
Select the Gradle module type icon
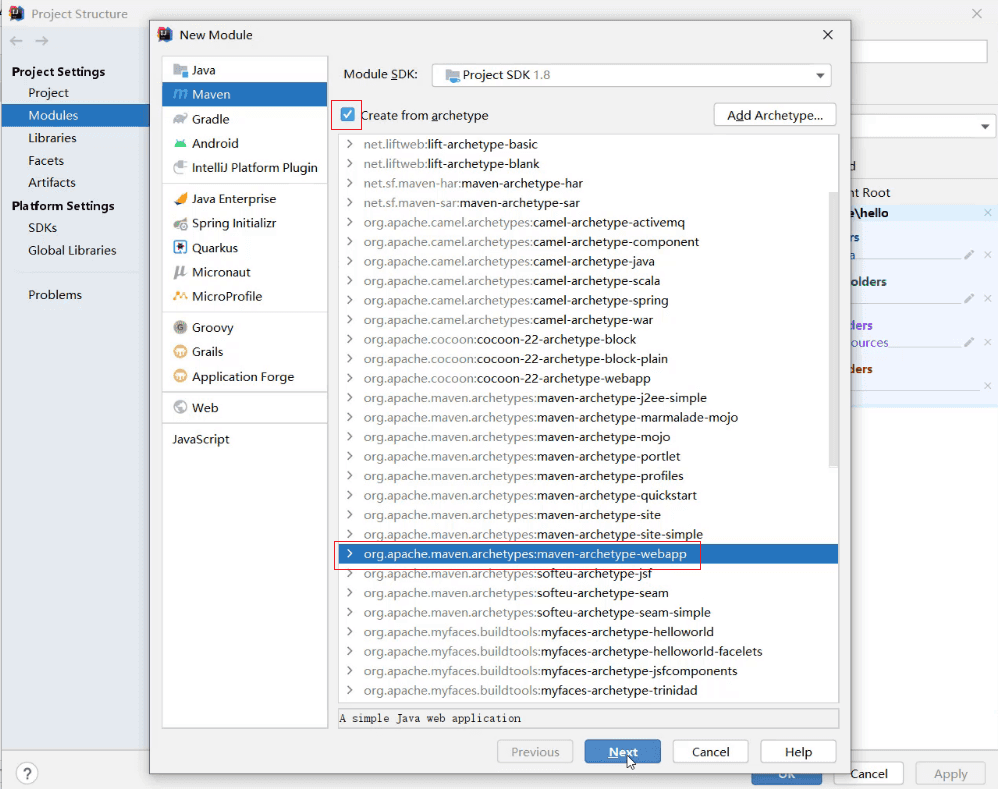tap(181, 119)
